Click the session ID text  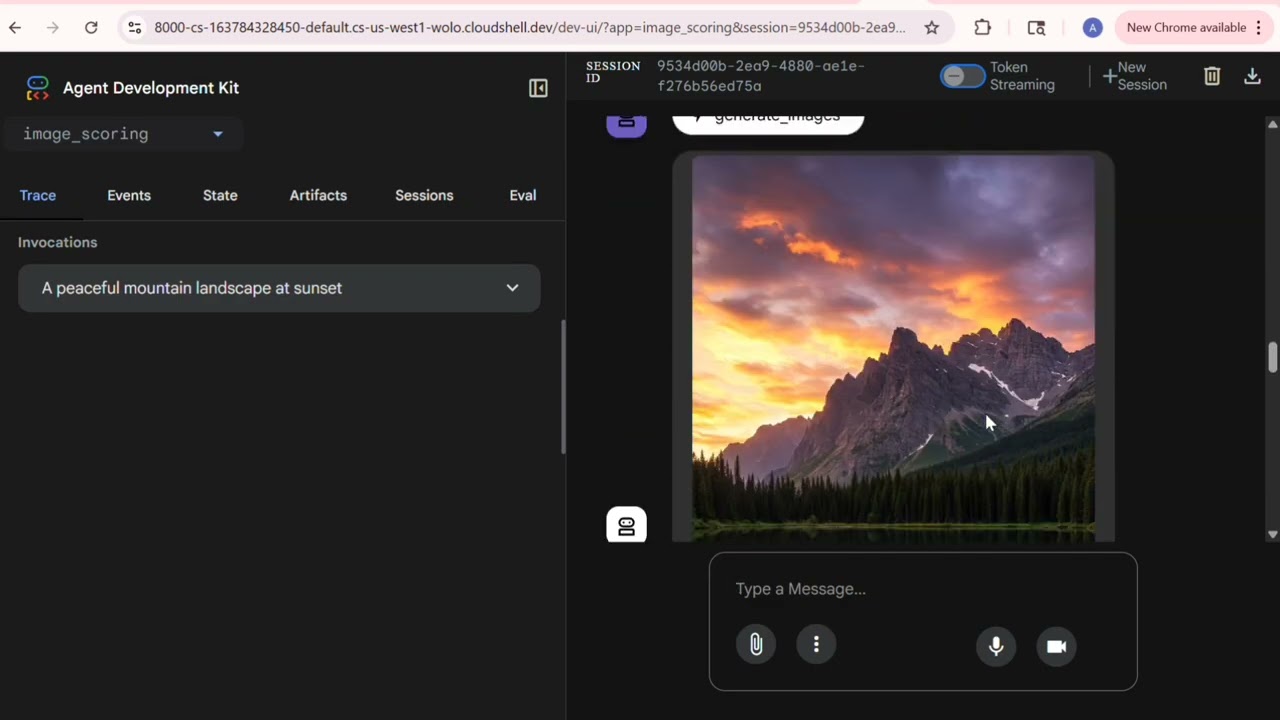760,76
